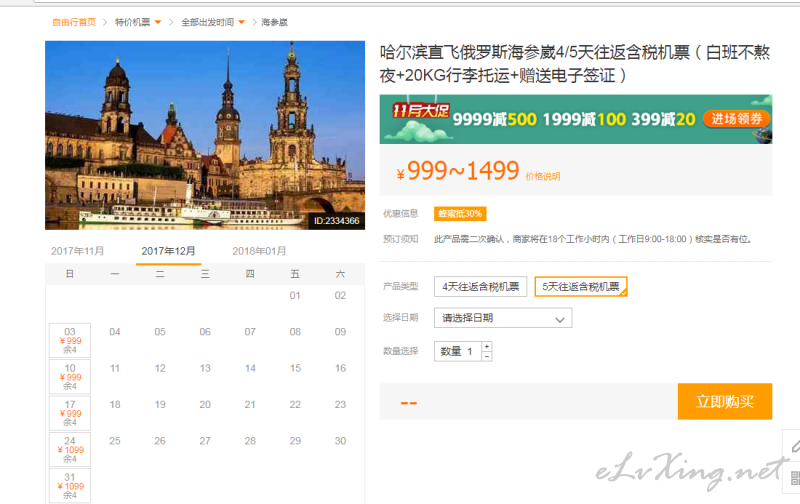The width and height of the screenshot is (800, 504).
Task: Select December 03 priced ¥999
Action: [70, 340]
